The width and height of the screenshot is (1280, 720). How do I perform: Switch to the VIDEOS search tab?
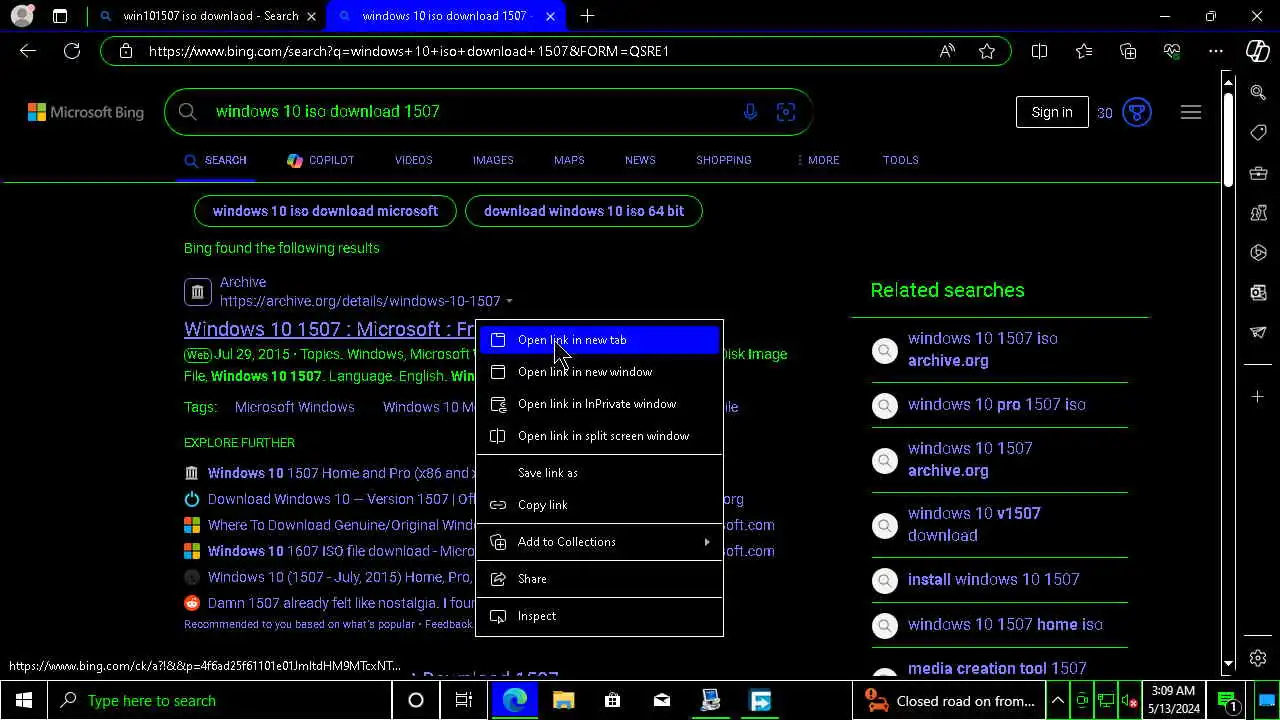pyautogui.click(x=413, y=160)
